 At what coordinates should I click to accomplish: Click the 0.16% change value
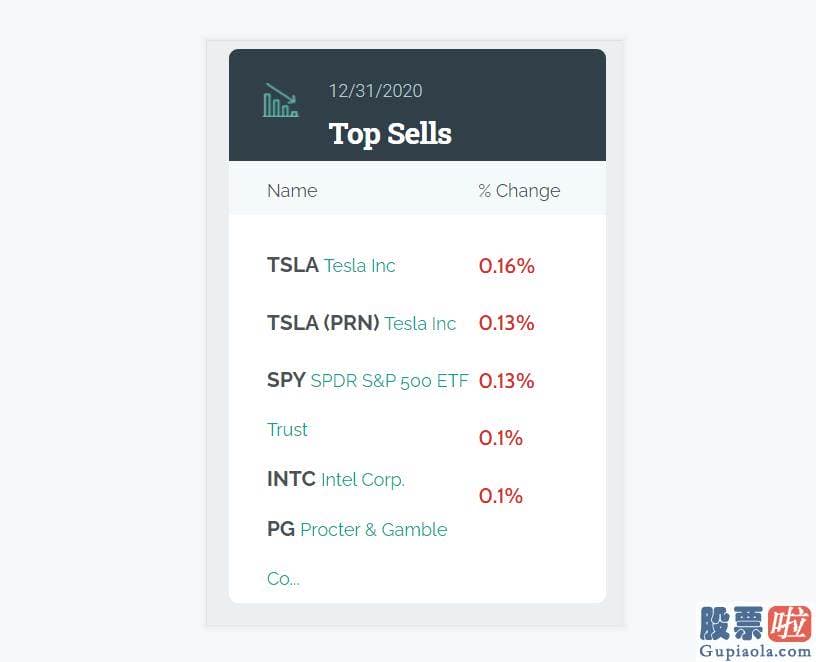507,266
